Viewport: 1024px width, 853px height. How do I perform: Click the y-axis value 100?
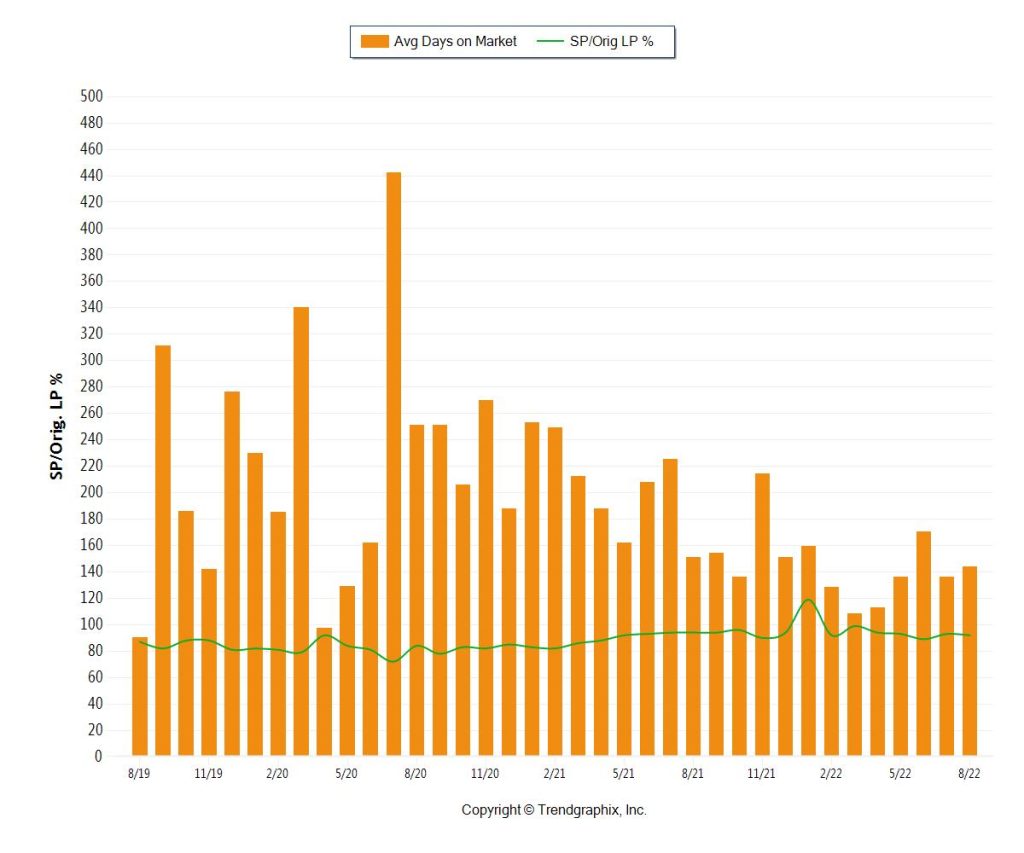coord(91,624)
